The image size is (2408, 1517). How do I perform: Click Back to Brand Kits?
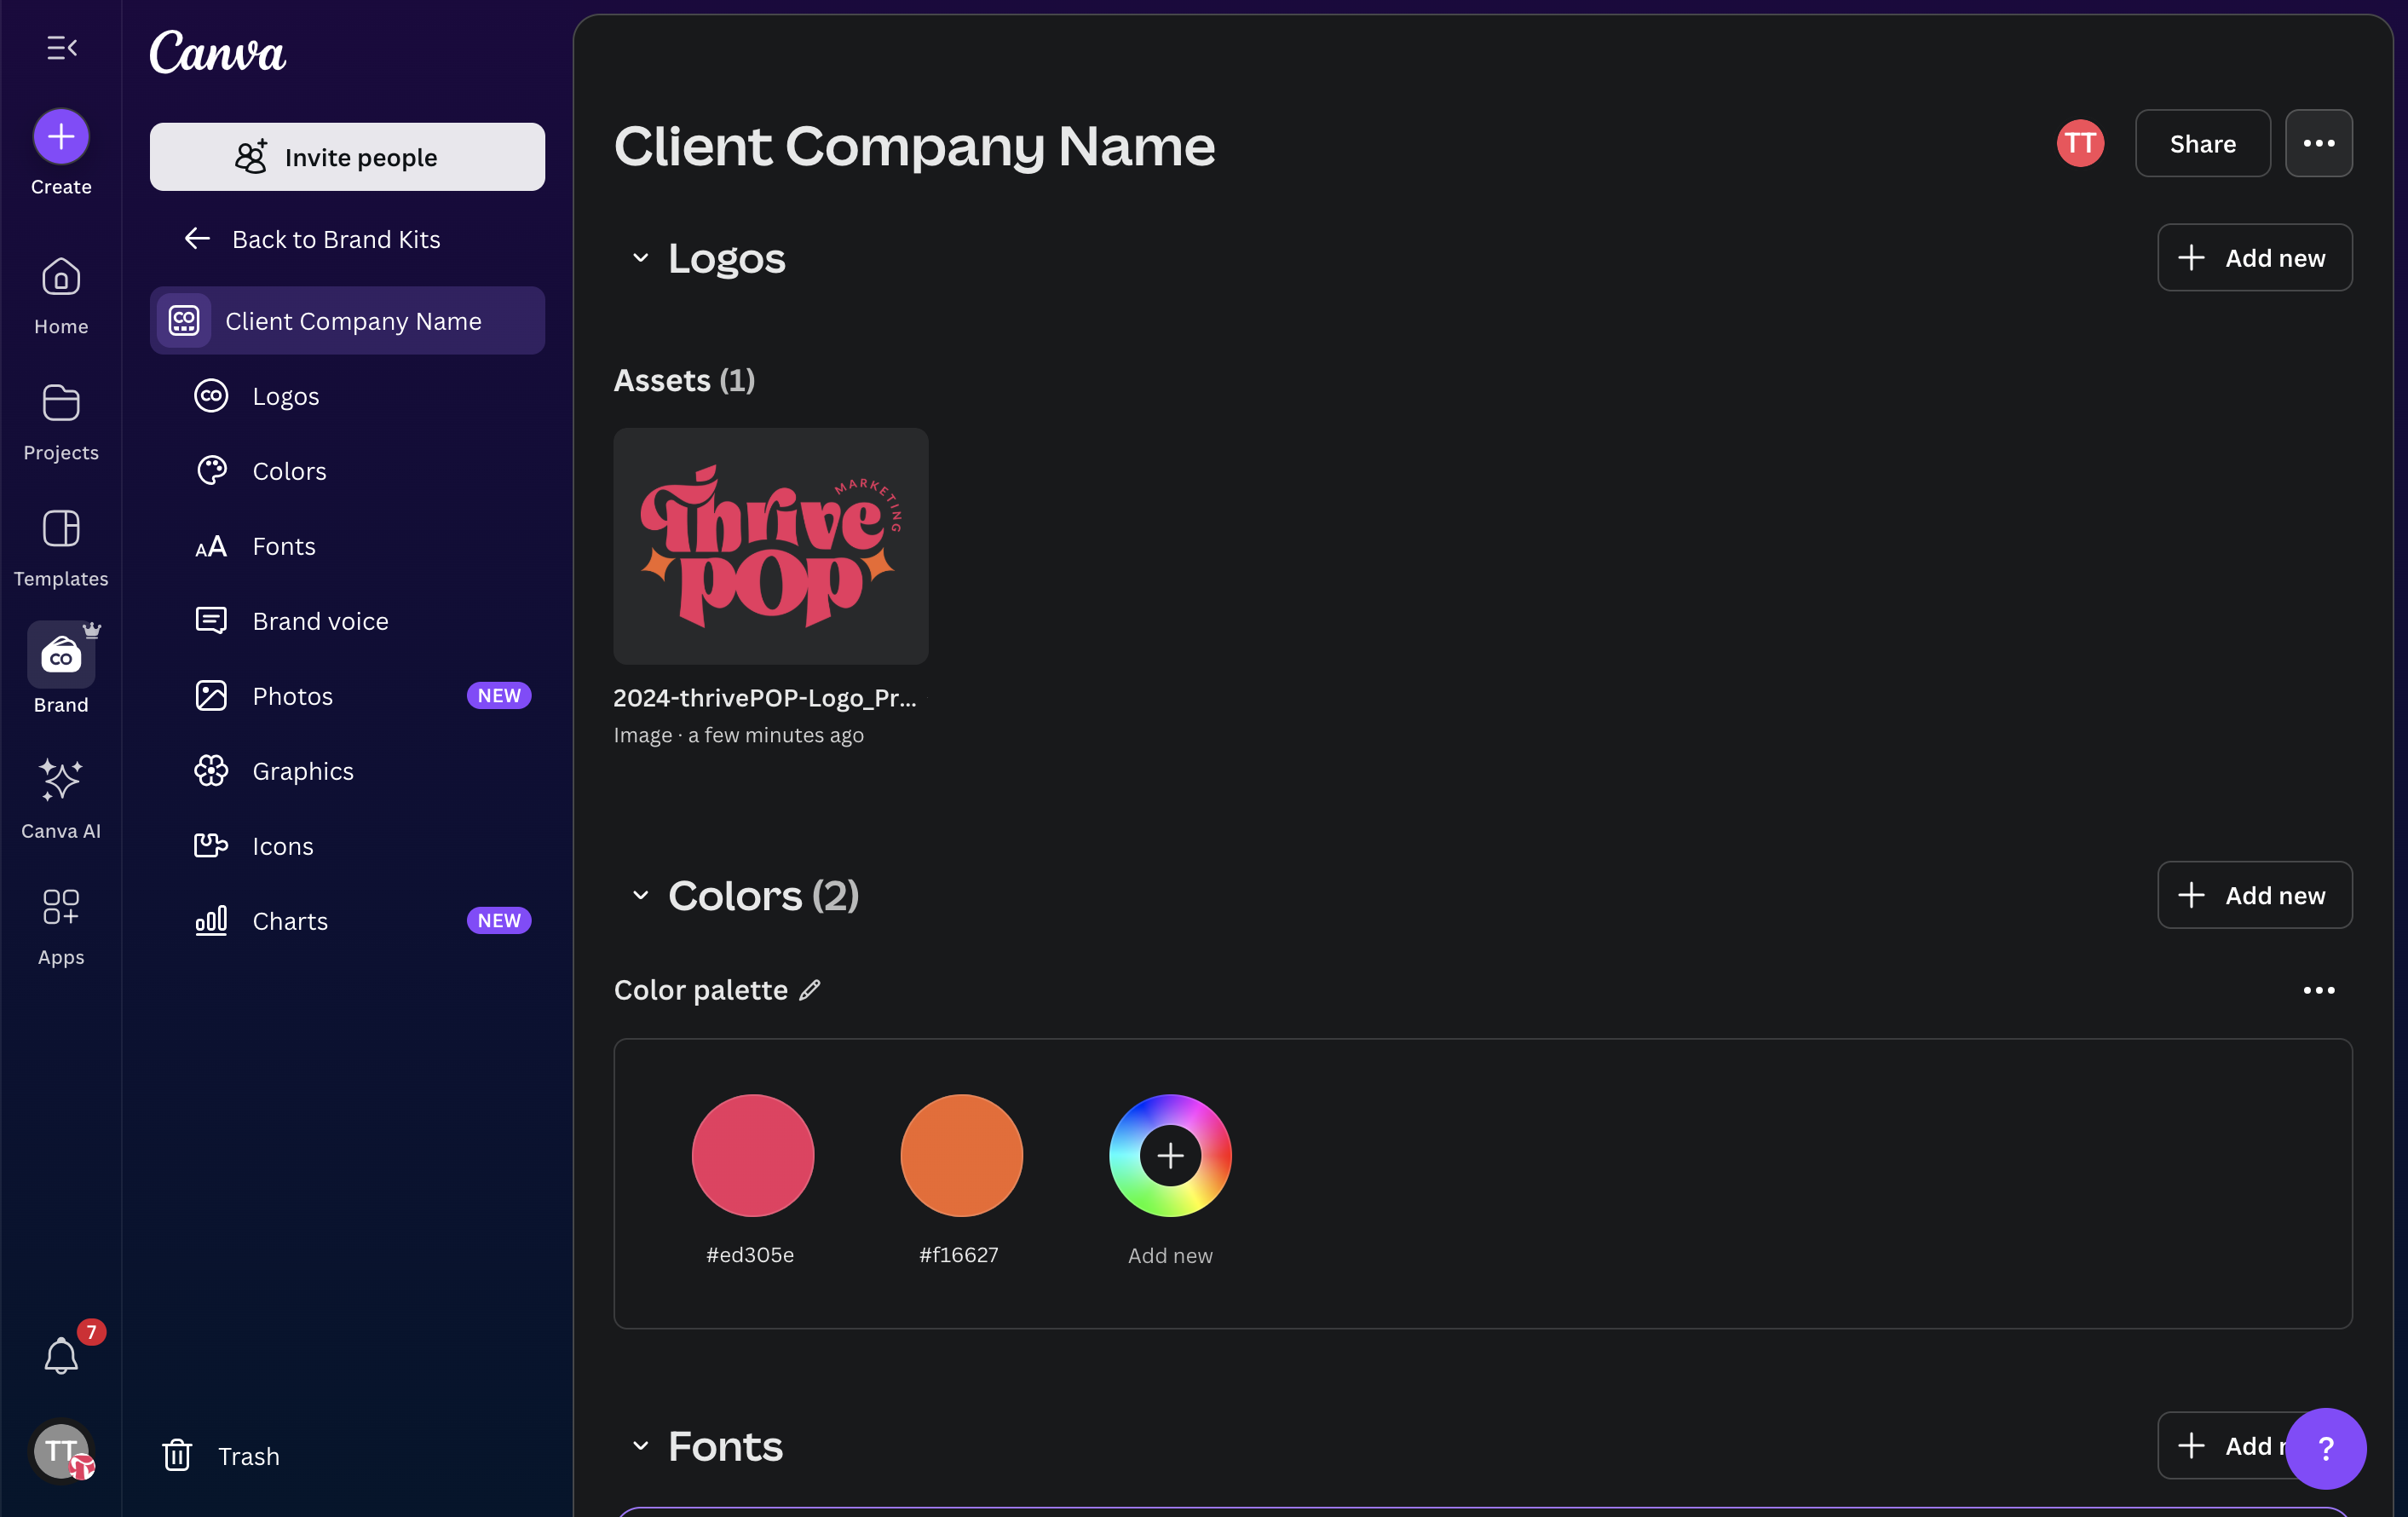tap(312, 239)
